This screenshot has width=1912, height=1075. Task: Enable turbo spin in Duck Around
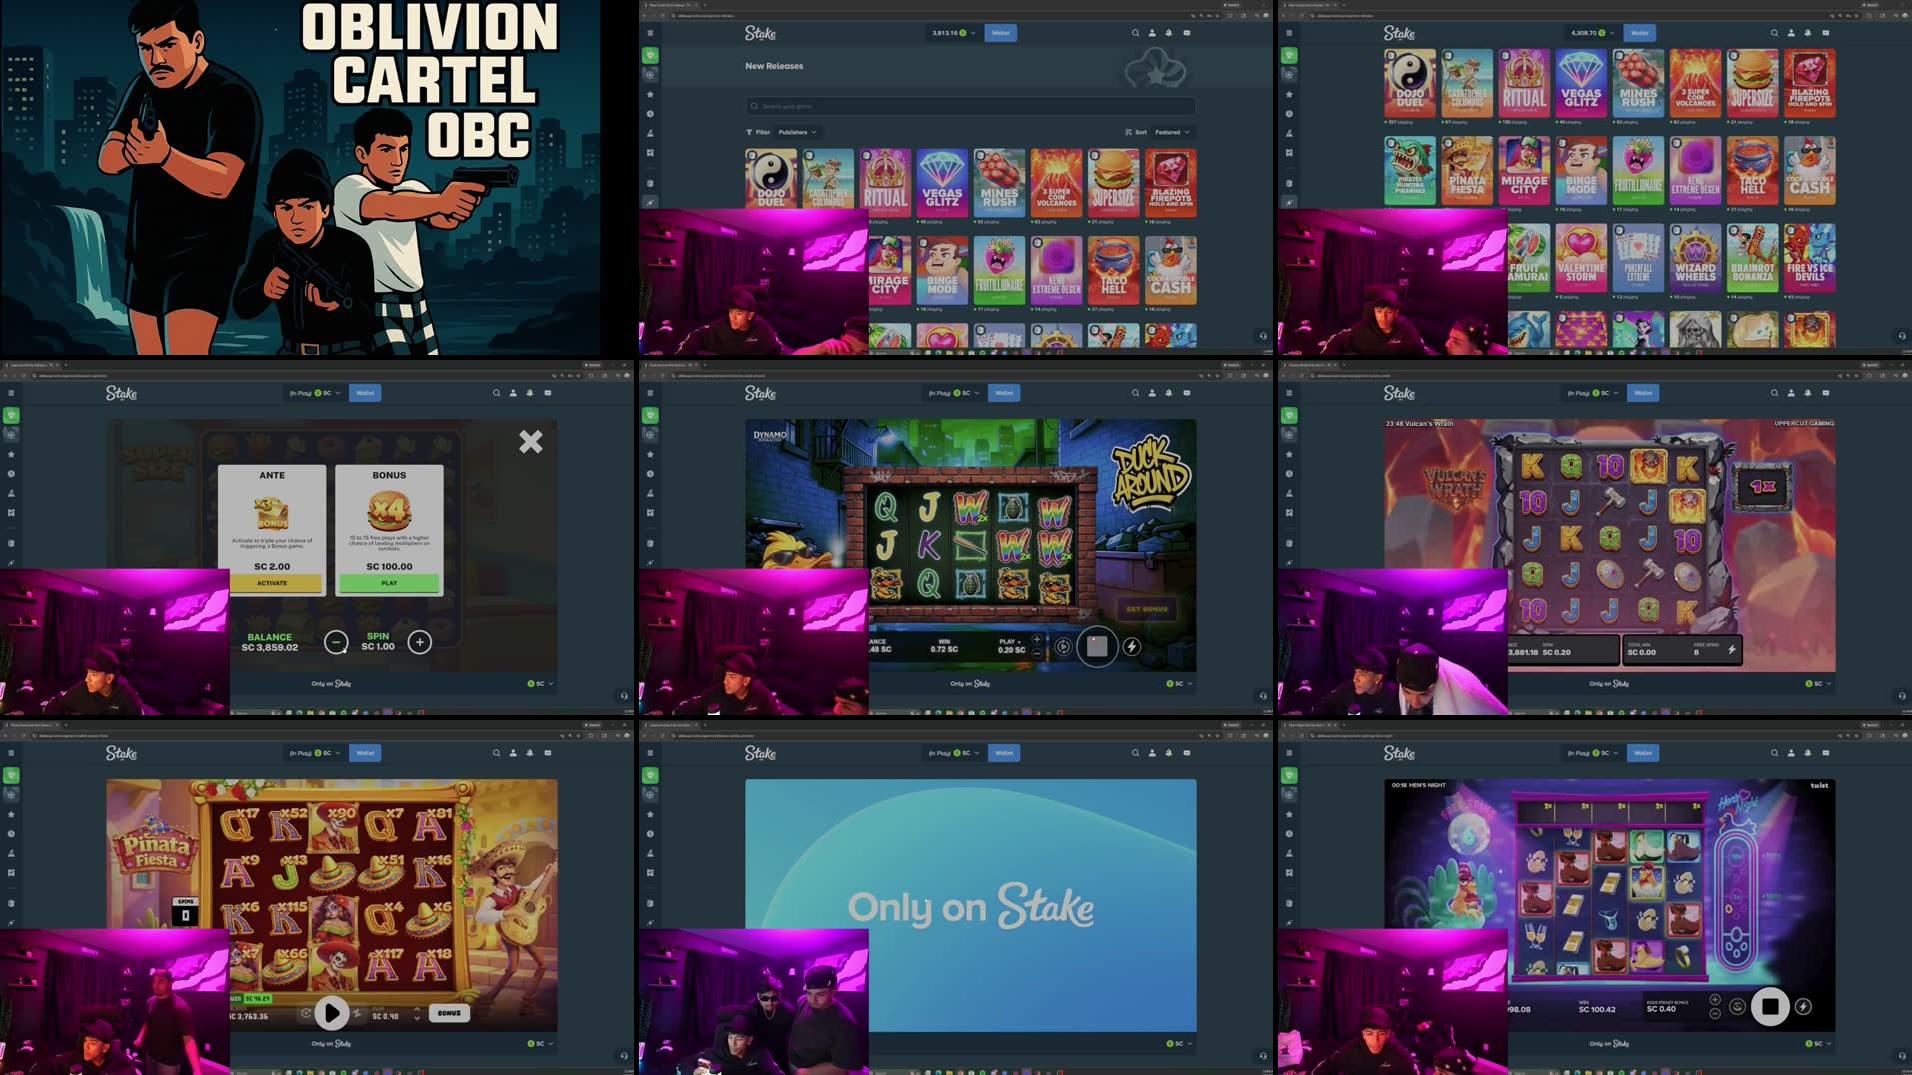point(1131,647)
